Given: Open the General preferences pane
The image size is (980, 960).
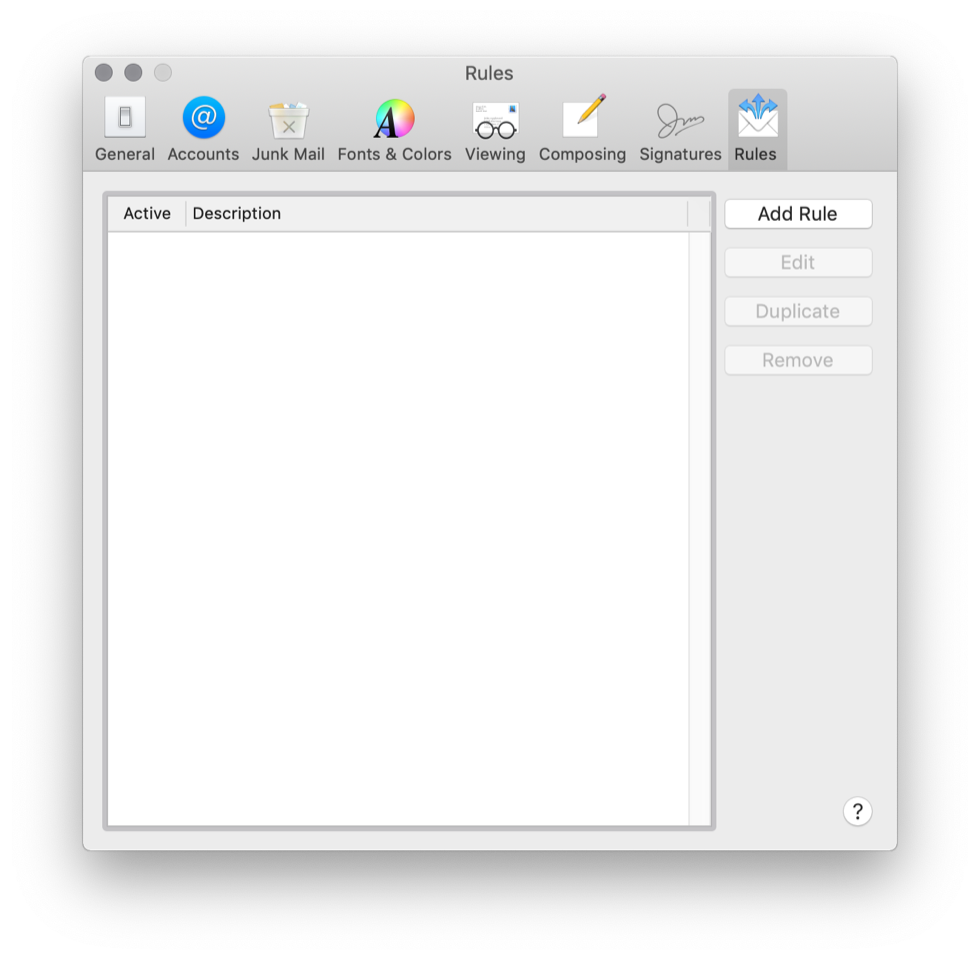Looking at the screenshot, I should click(x=125, y=129).
